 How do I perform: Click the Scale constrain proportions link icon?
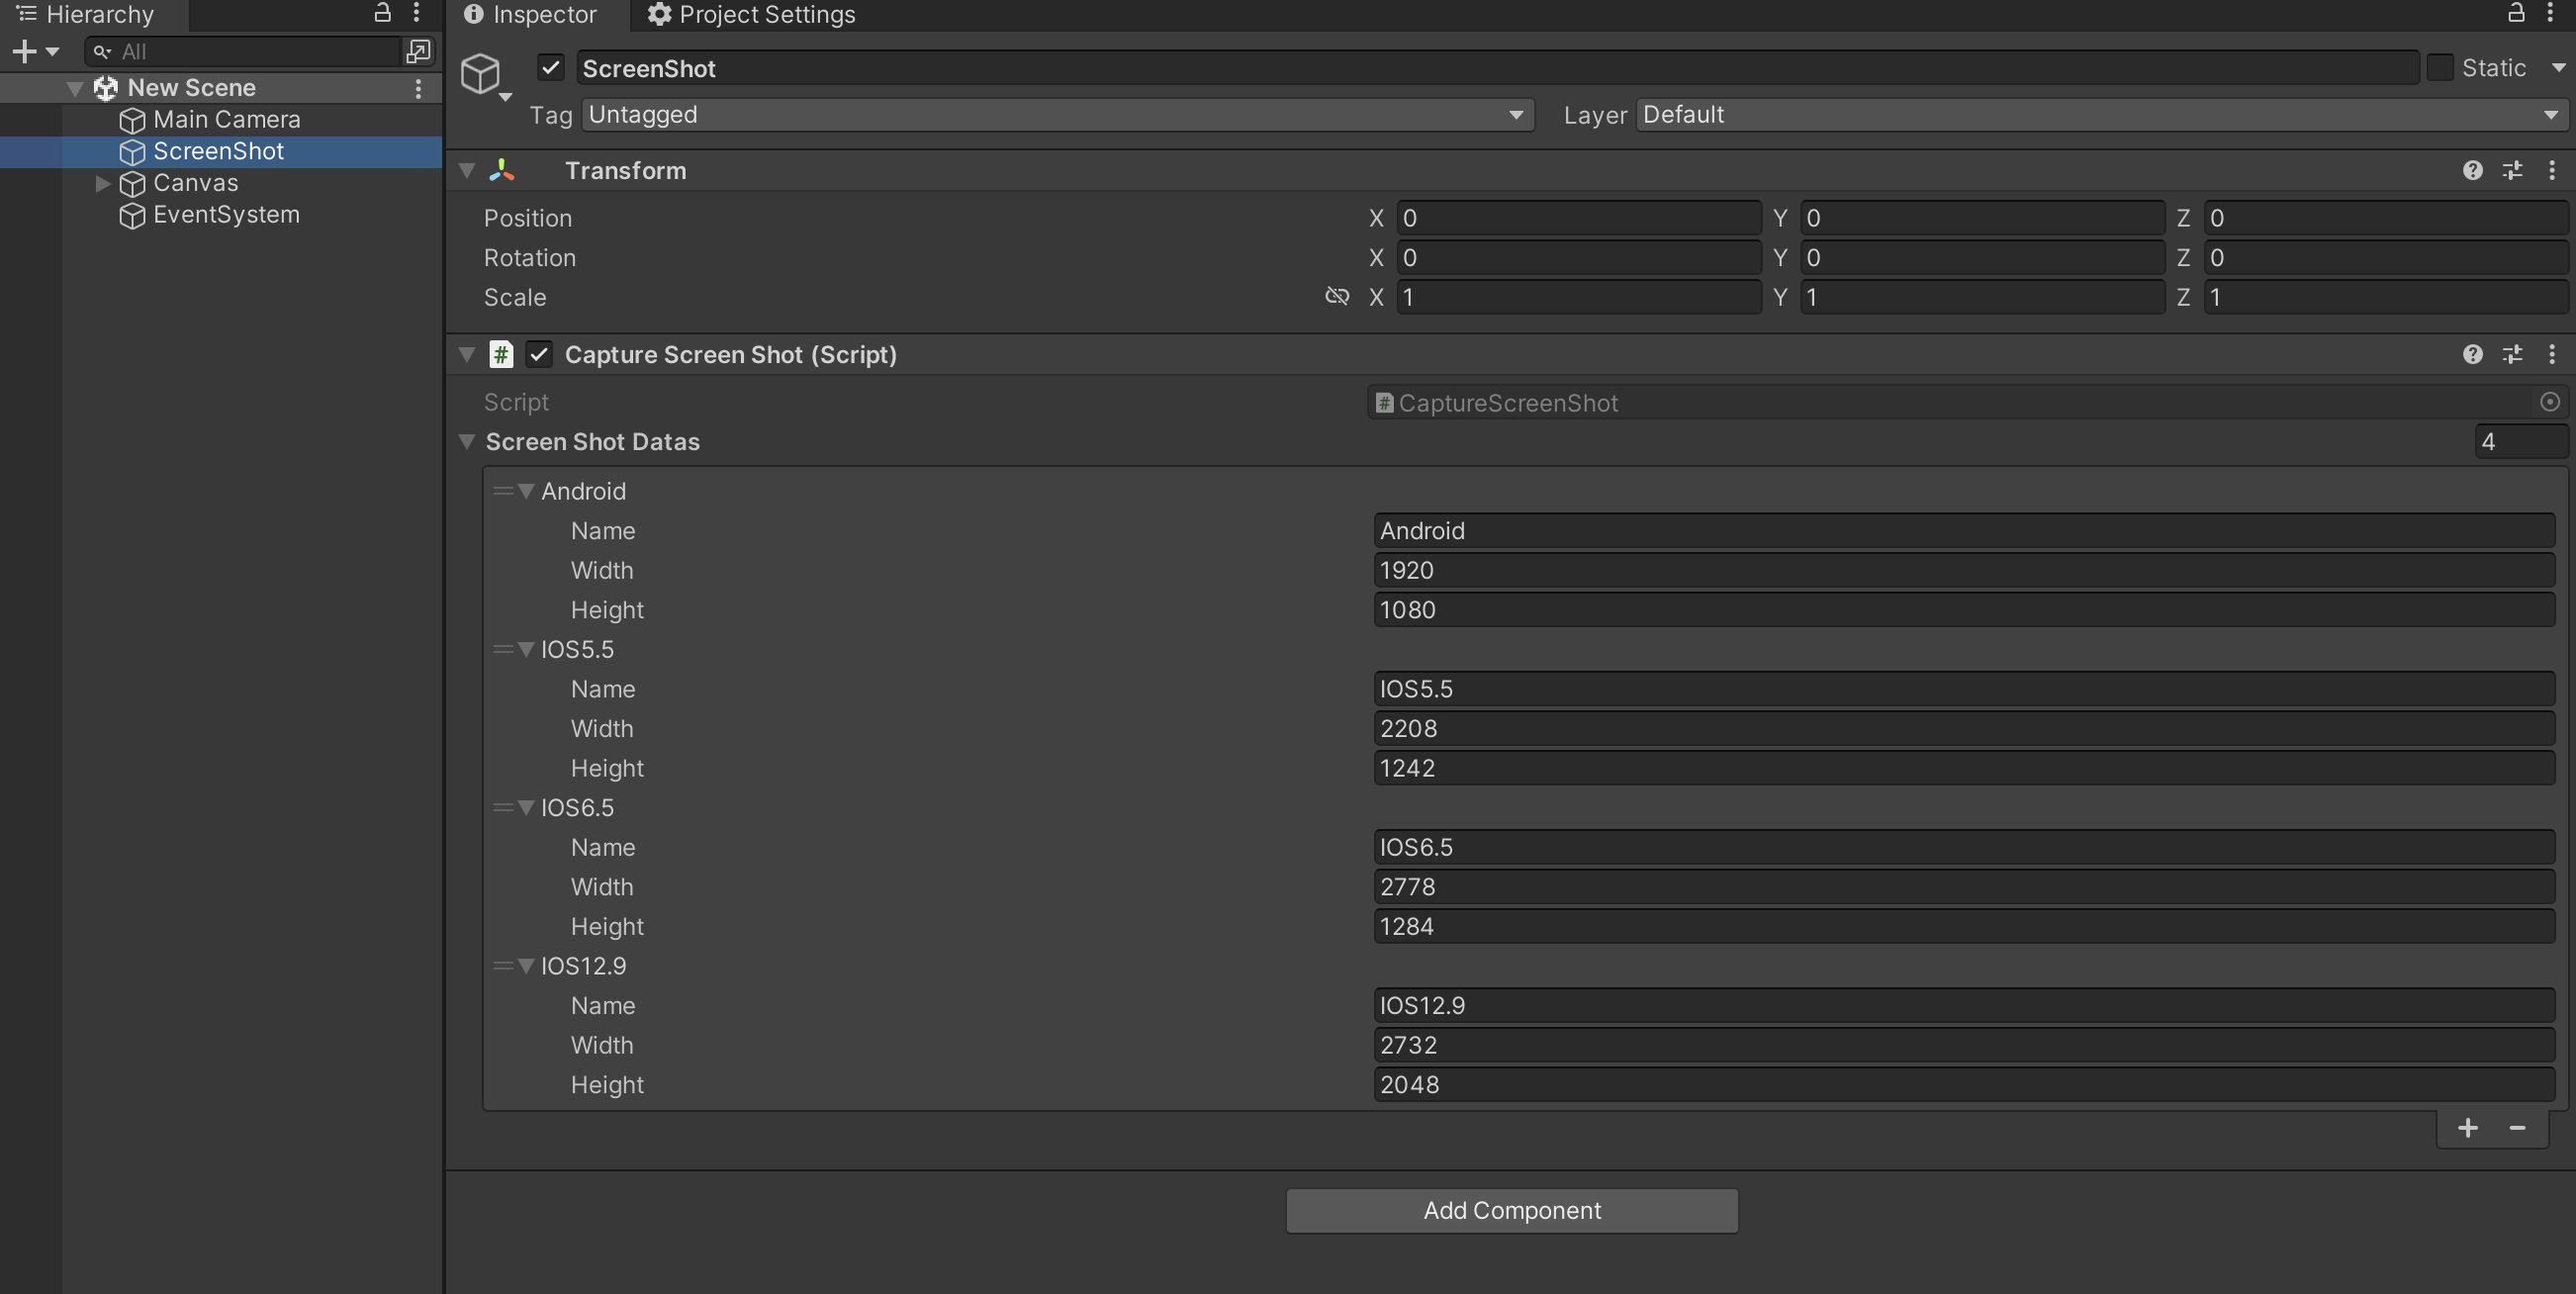[x=1336, y=296]
